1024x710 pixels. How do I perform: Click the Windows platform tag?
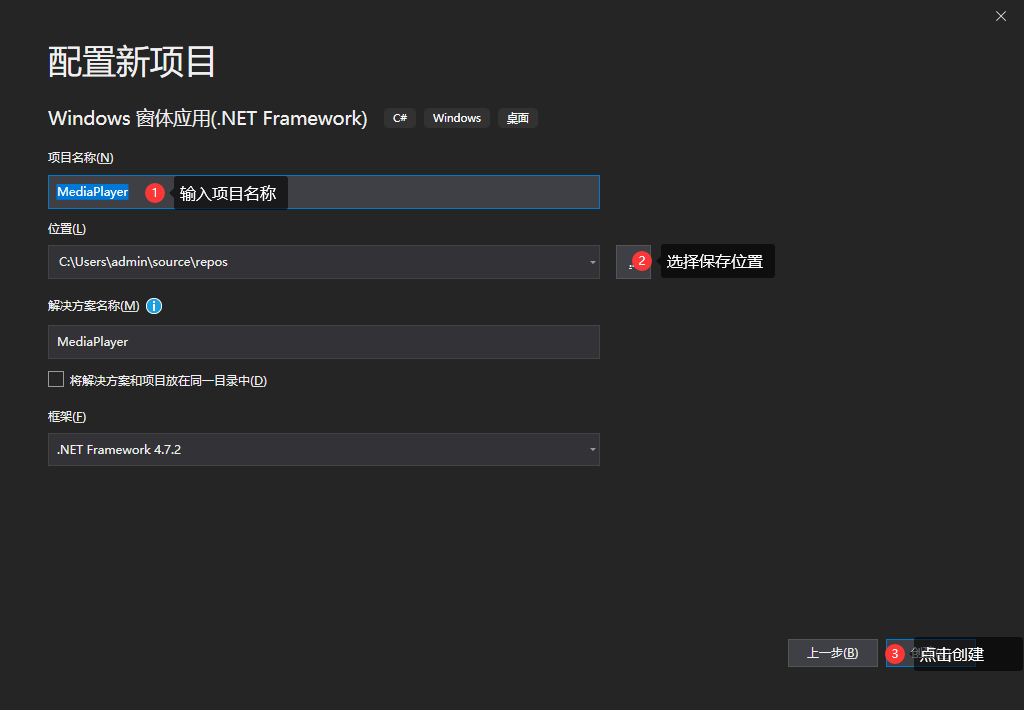pos(457,118)
